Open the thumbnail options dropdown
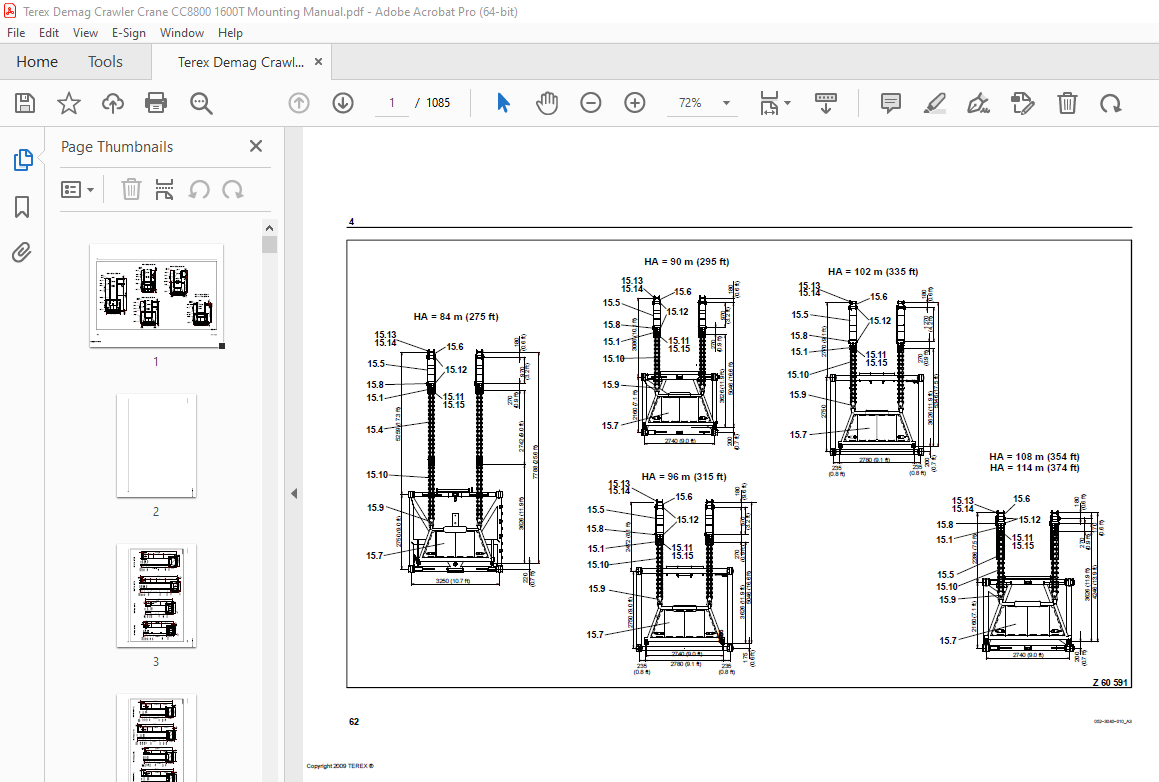The image size is (1159, 782). pyautogui.click(x=78, y=190)
